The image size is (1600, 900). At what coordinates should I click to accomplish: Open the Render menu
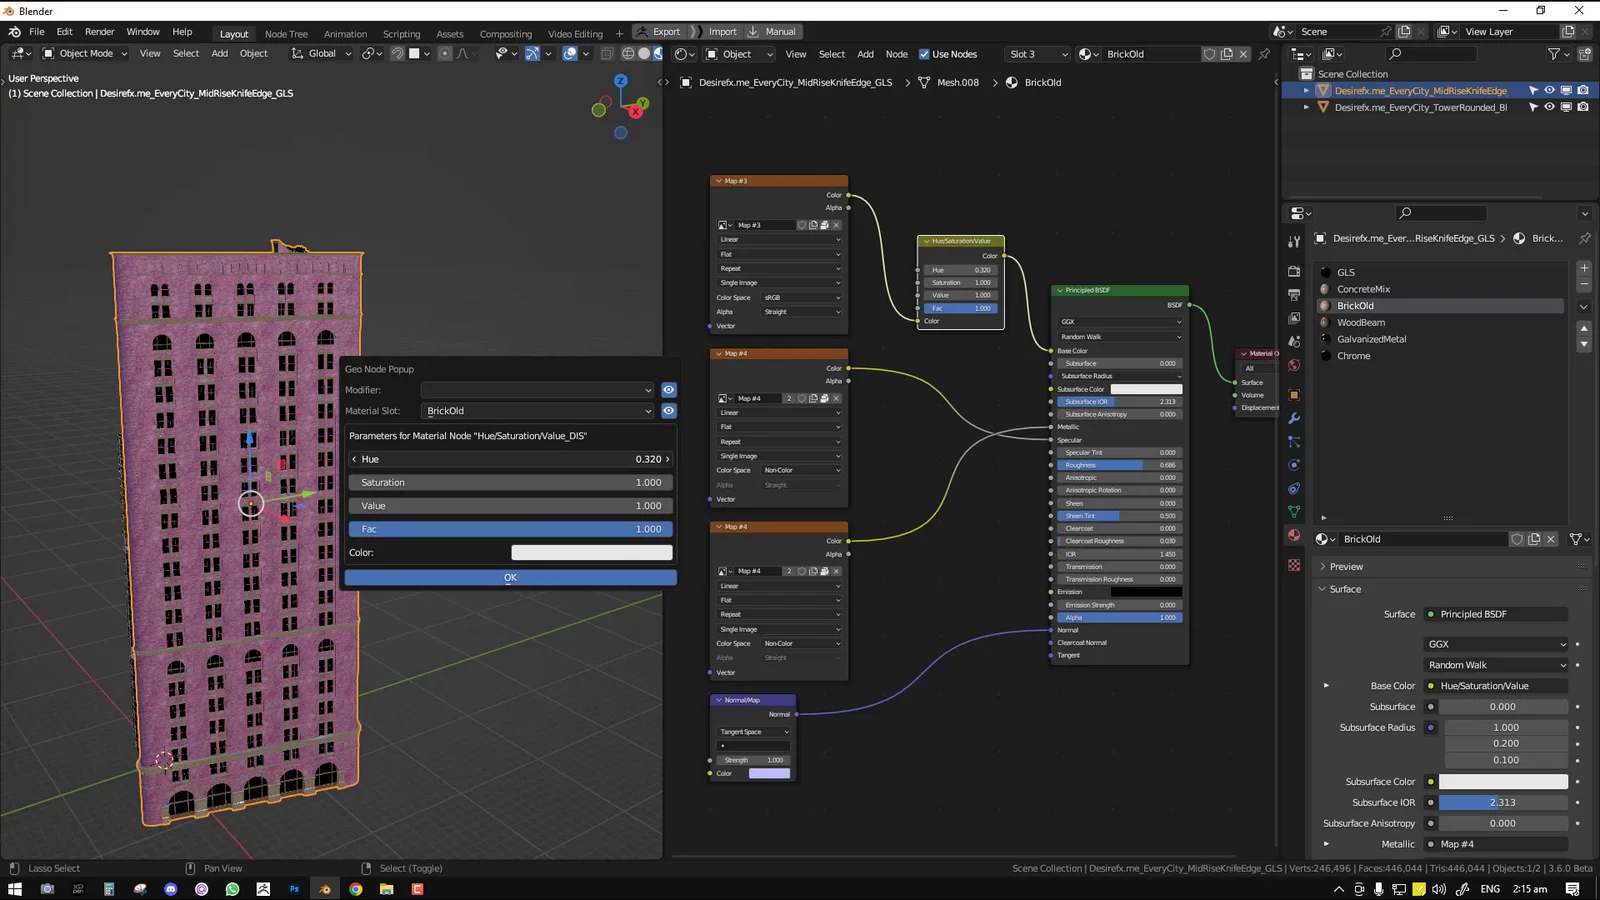pos(99,31)
